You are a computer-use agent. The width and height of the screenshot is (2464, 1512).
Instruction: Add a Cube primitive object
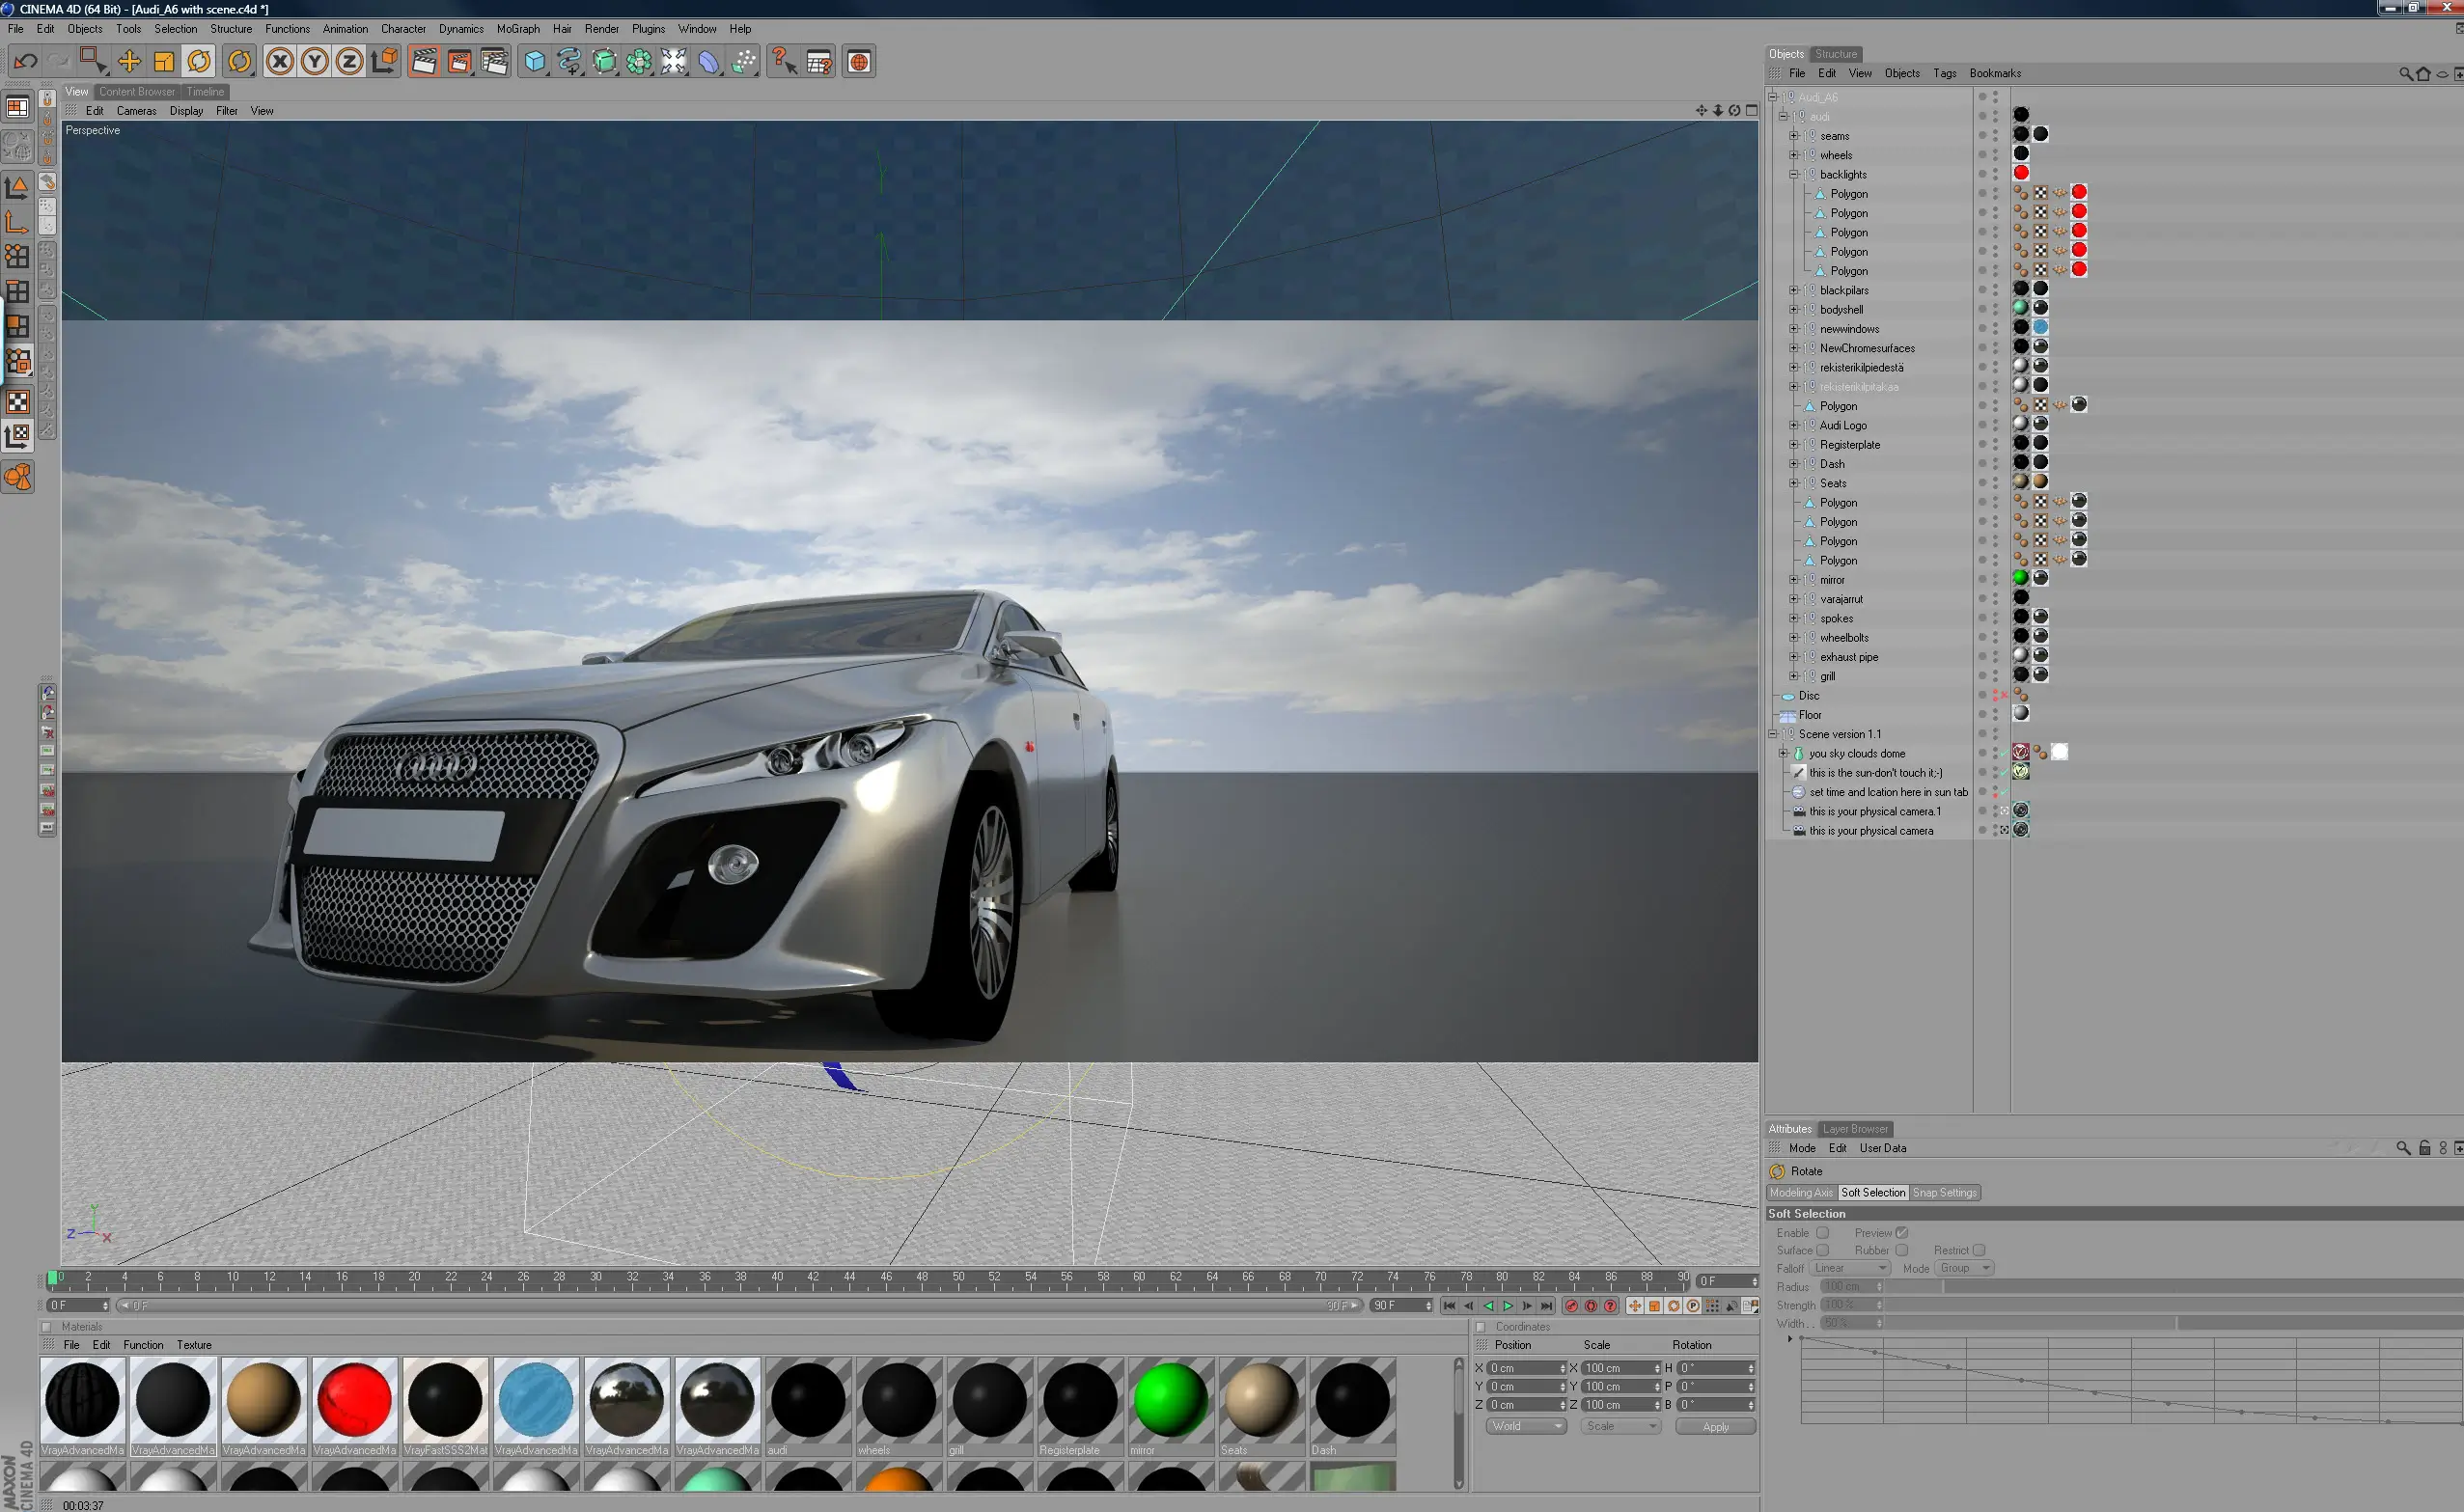coord(535,62)
